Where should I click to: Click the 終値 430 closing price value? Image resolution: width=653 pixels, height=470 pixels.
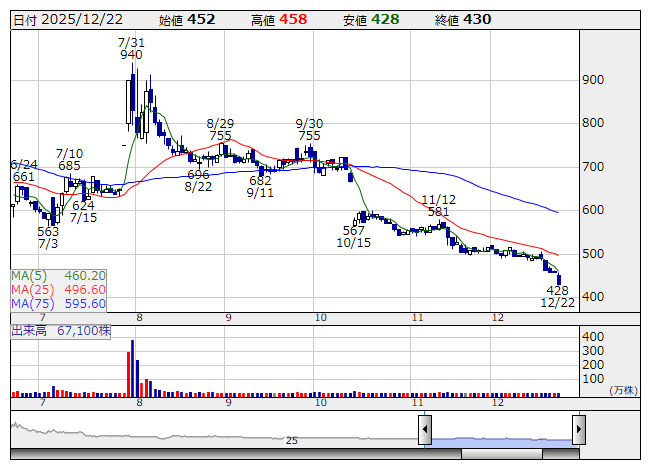coord(478,19)
